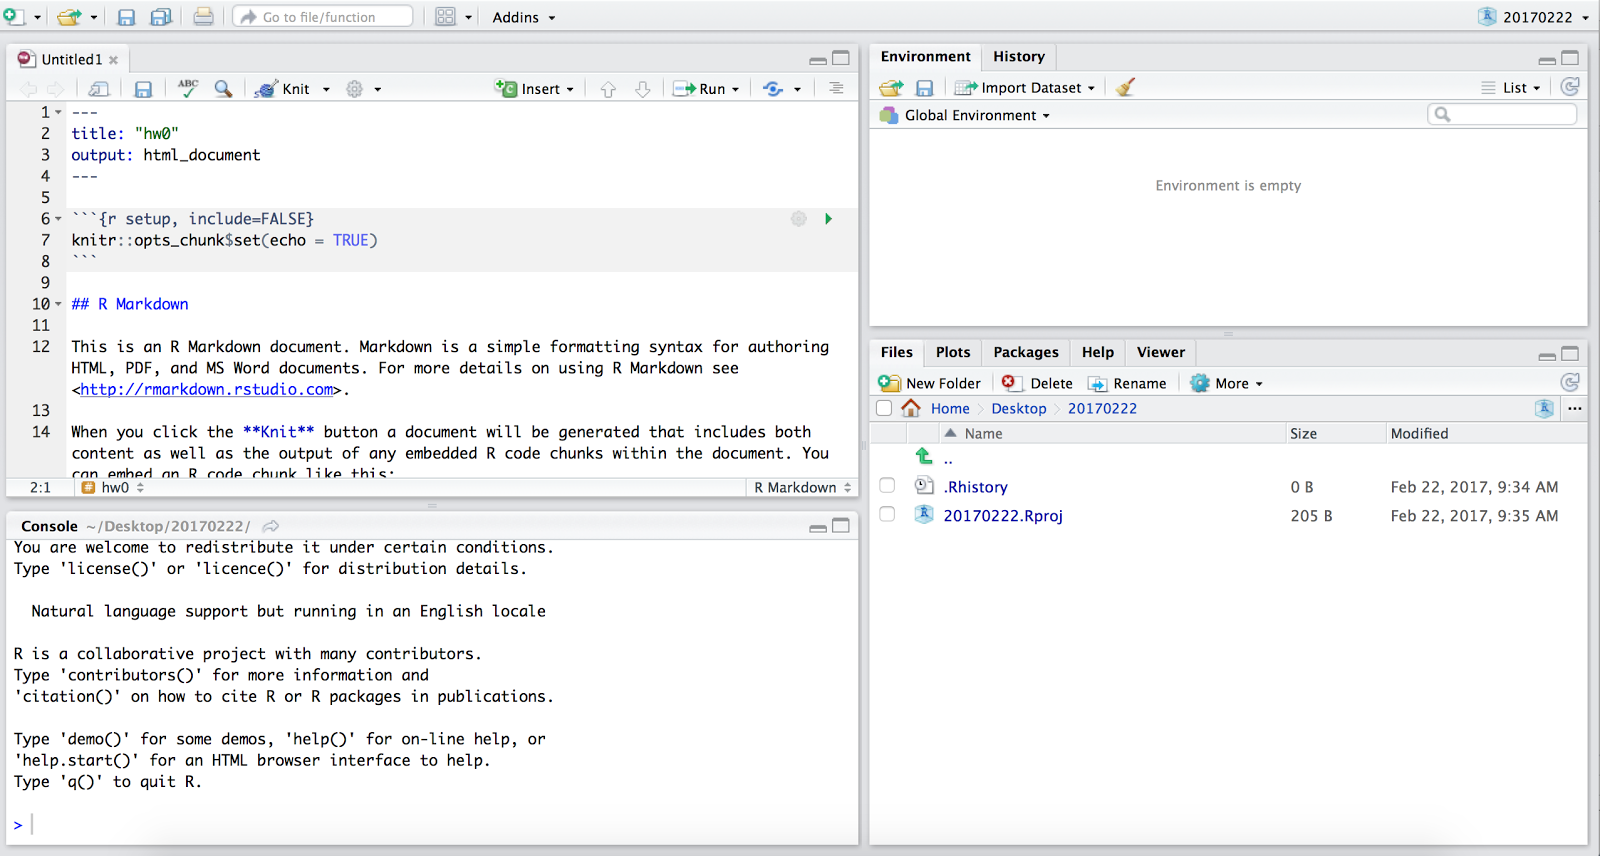
Task: Open the Packages tab
Action: (x=1026, y=352)
